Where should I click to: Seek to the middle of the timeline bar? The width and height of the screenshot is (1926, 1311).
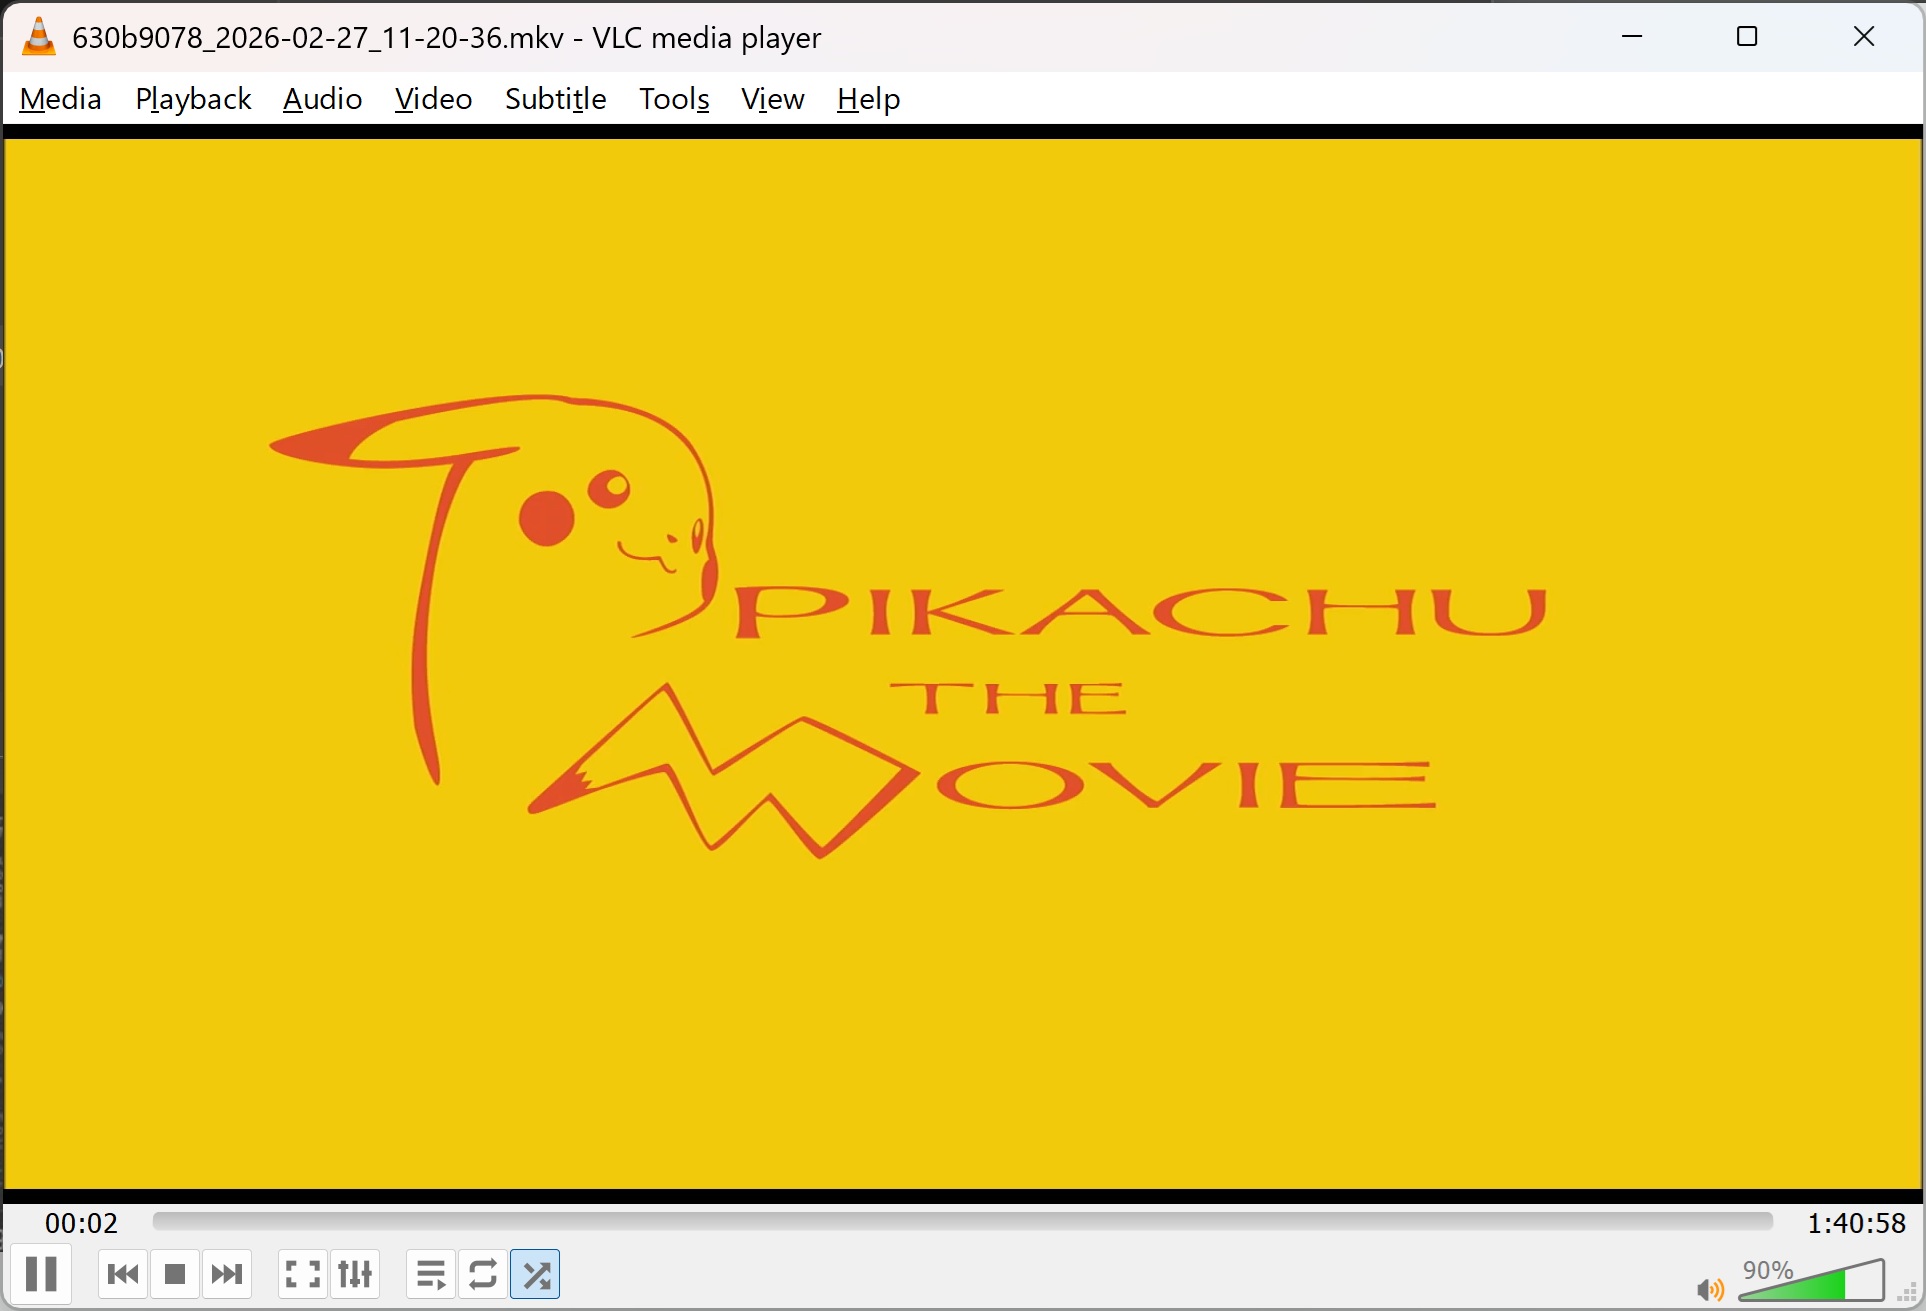[962, 1221]
